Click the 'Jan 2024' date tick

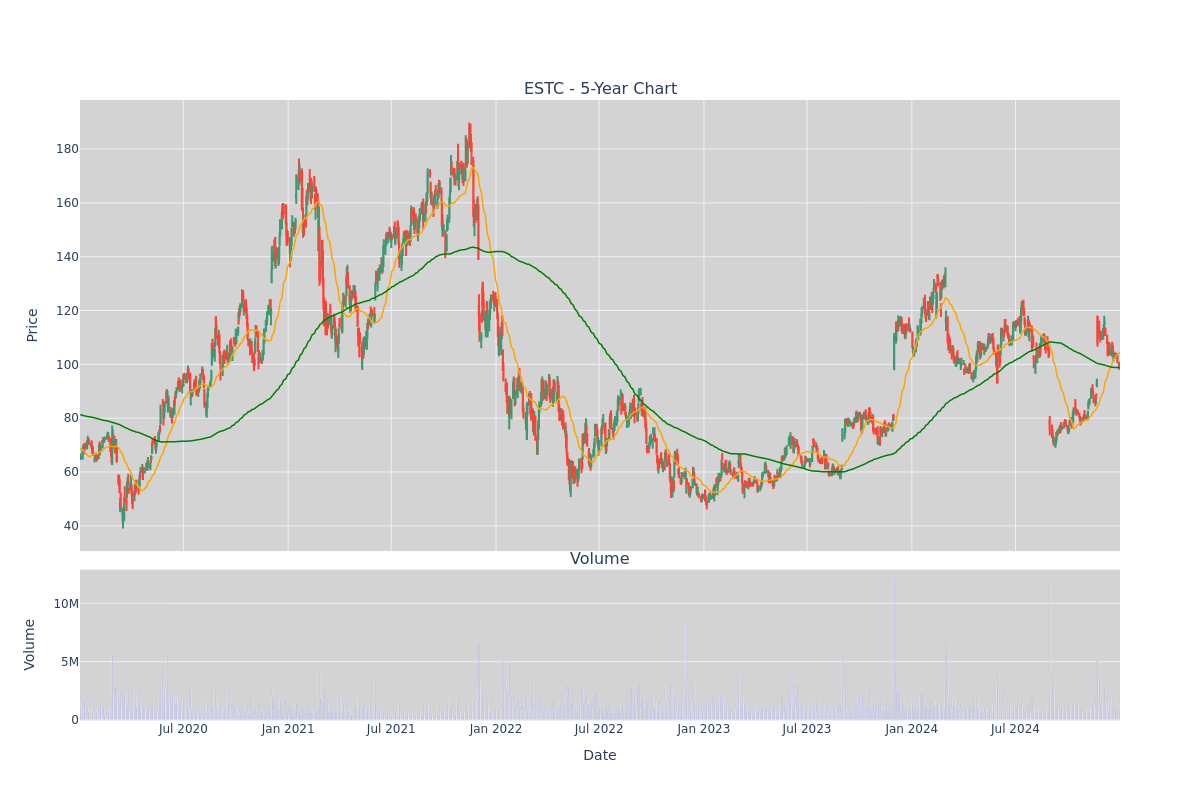912,729
